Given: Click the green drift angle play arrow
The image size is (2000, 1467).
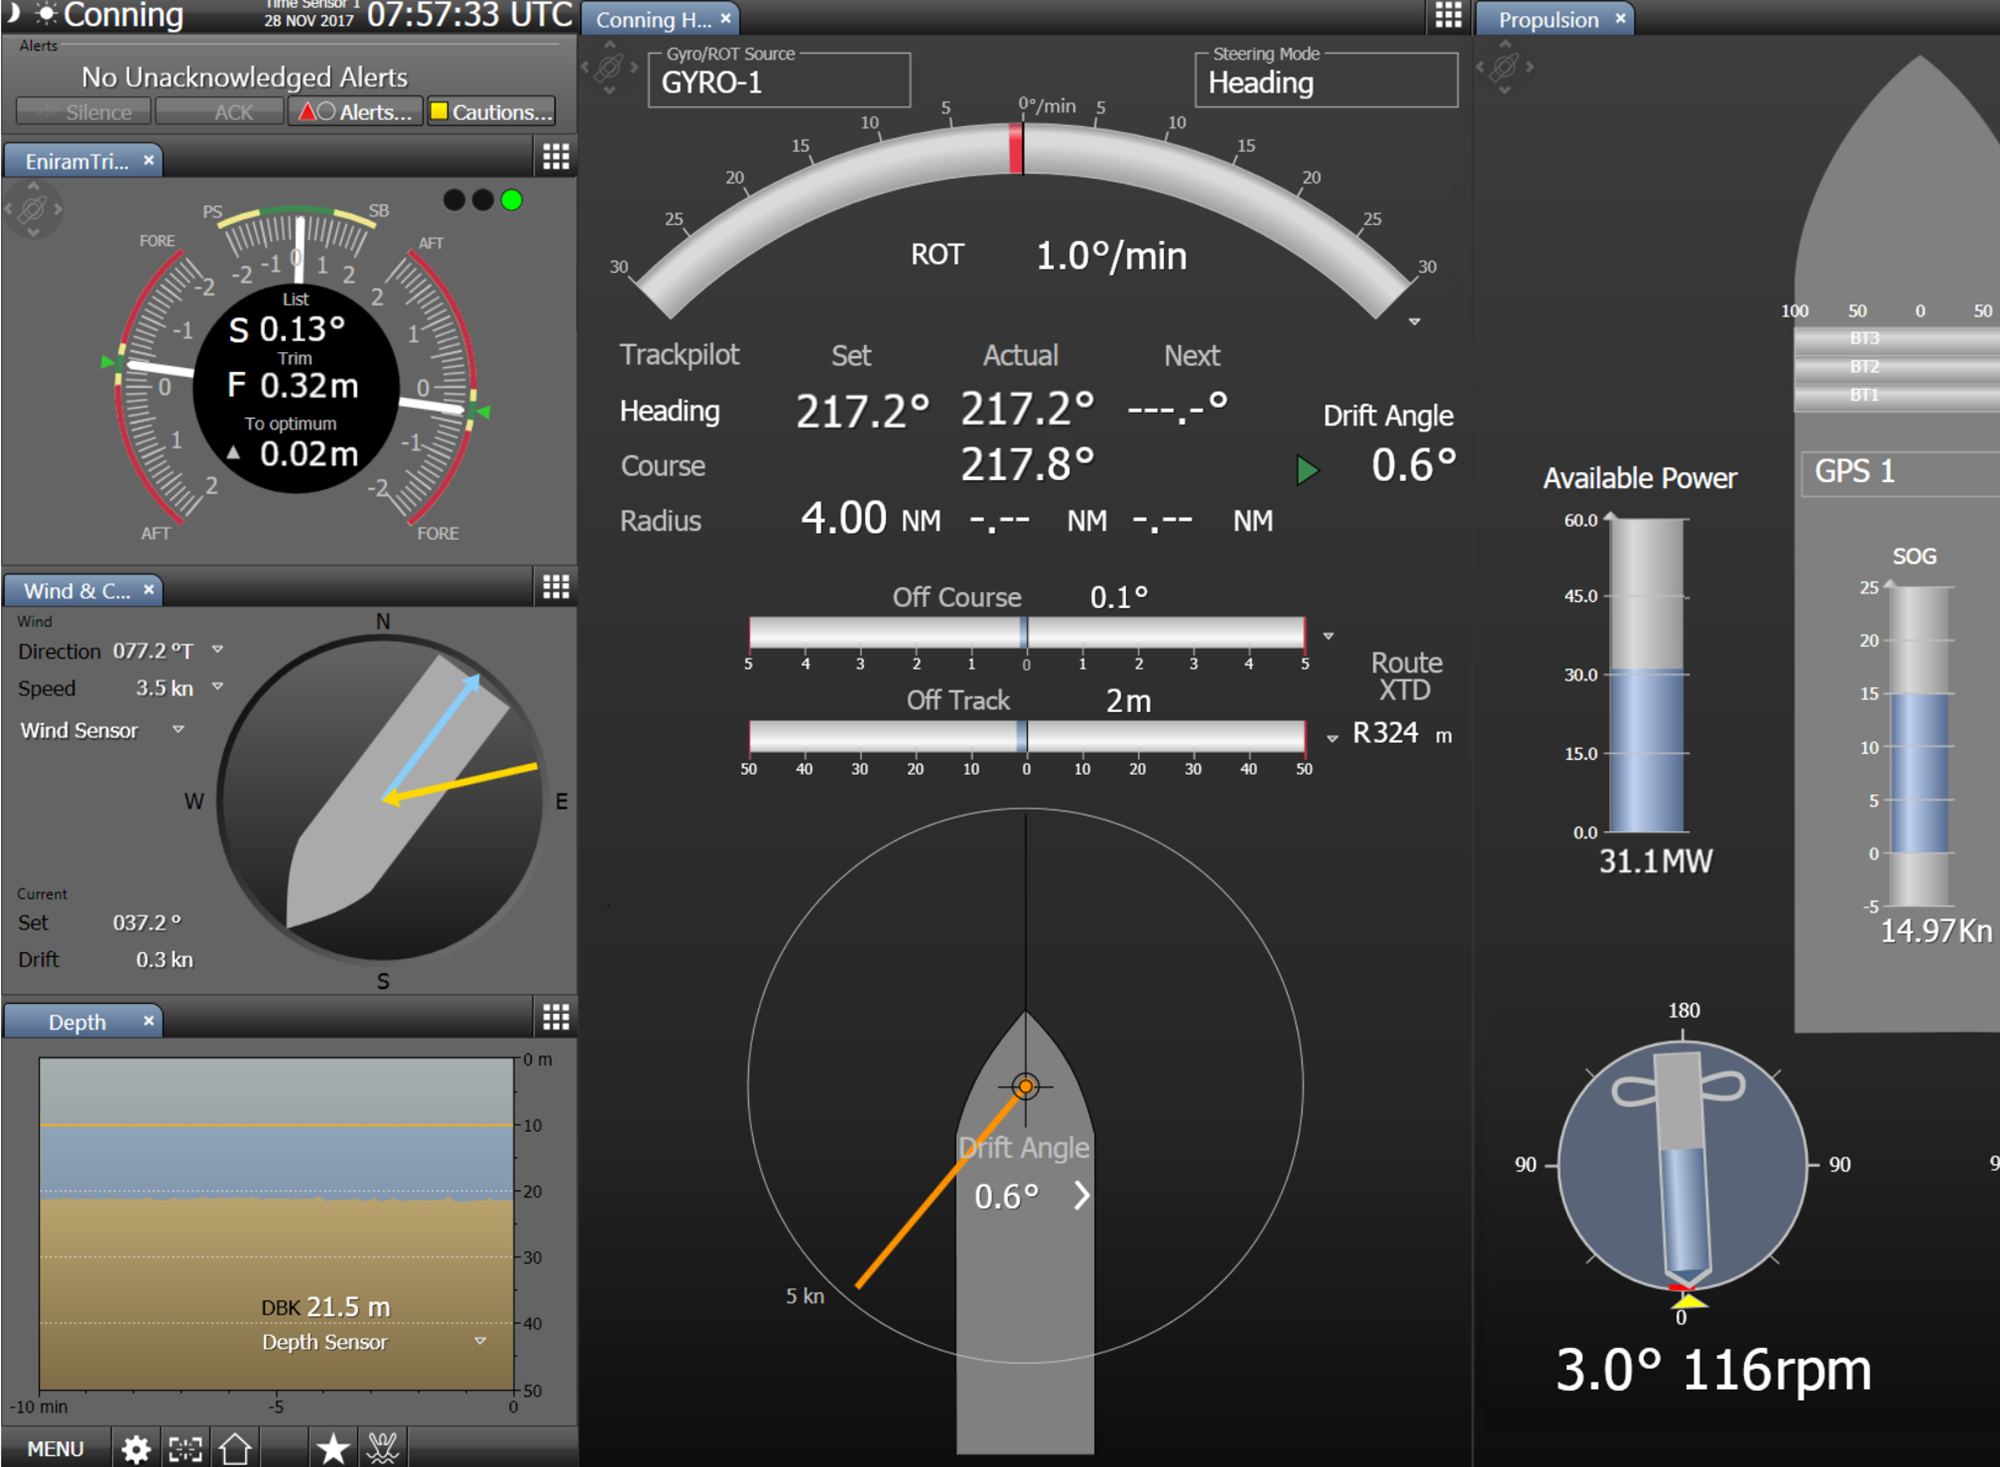Looking at the screenshot, I should click(x=1307, y=469).
